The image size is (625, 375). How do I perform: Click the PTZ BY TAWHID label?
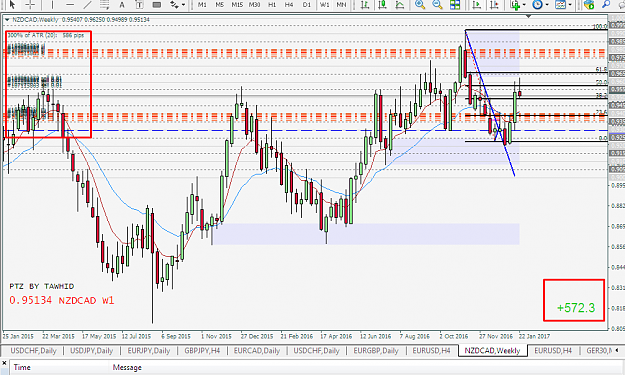pyautogui.click(x=42, y=286)
